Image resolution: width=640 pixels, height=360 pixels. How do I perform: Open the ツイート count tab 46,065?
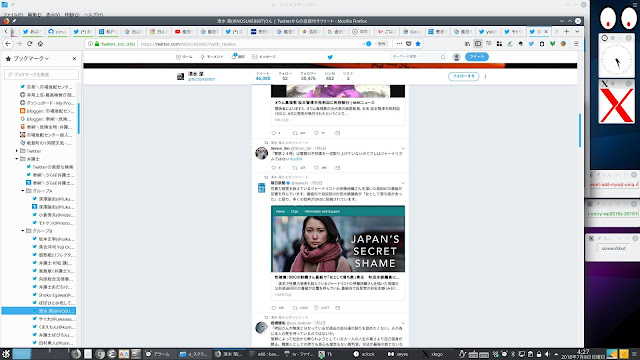(x=263, y=76)
